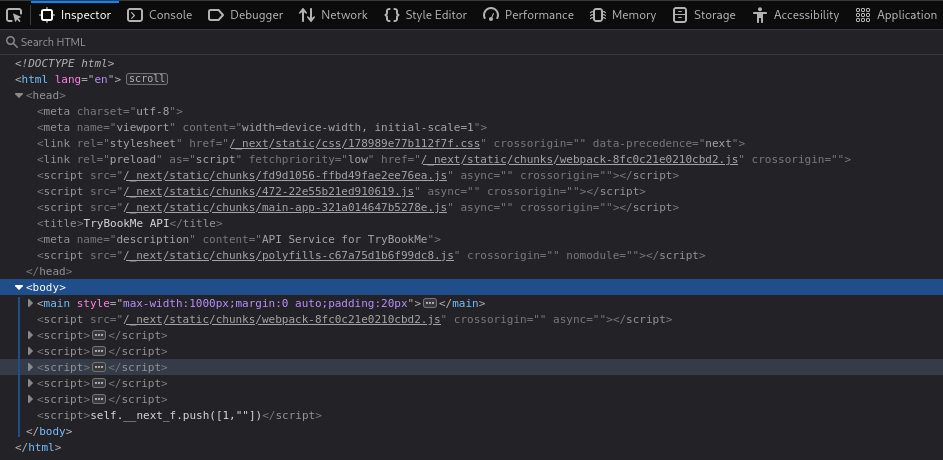Open the polyfills script source link
943x460 pixels.
tap(289, 255)
